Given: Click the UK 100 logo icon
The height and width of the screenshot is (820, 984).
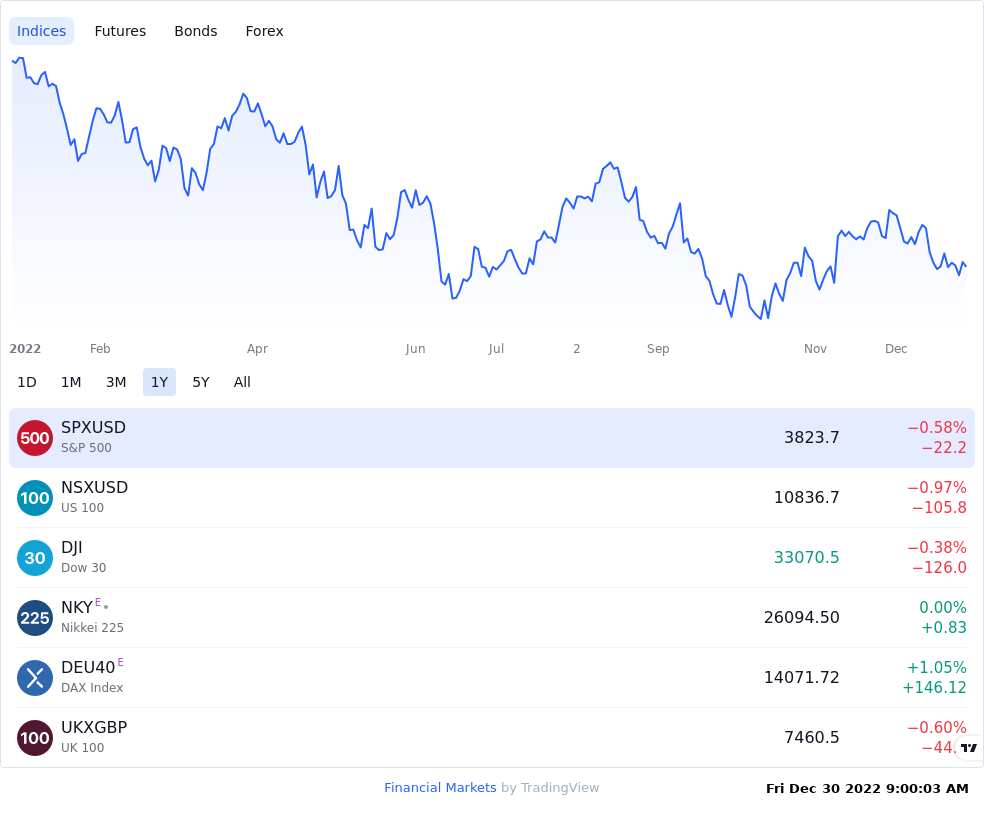Looking at the screenshot, I should 35,738.
